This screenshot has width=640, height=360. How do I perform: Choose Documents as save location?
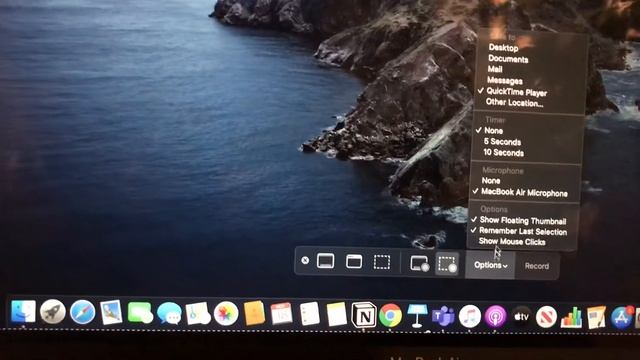(x=508, y=59)
